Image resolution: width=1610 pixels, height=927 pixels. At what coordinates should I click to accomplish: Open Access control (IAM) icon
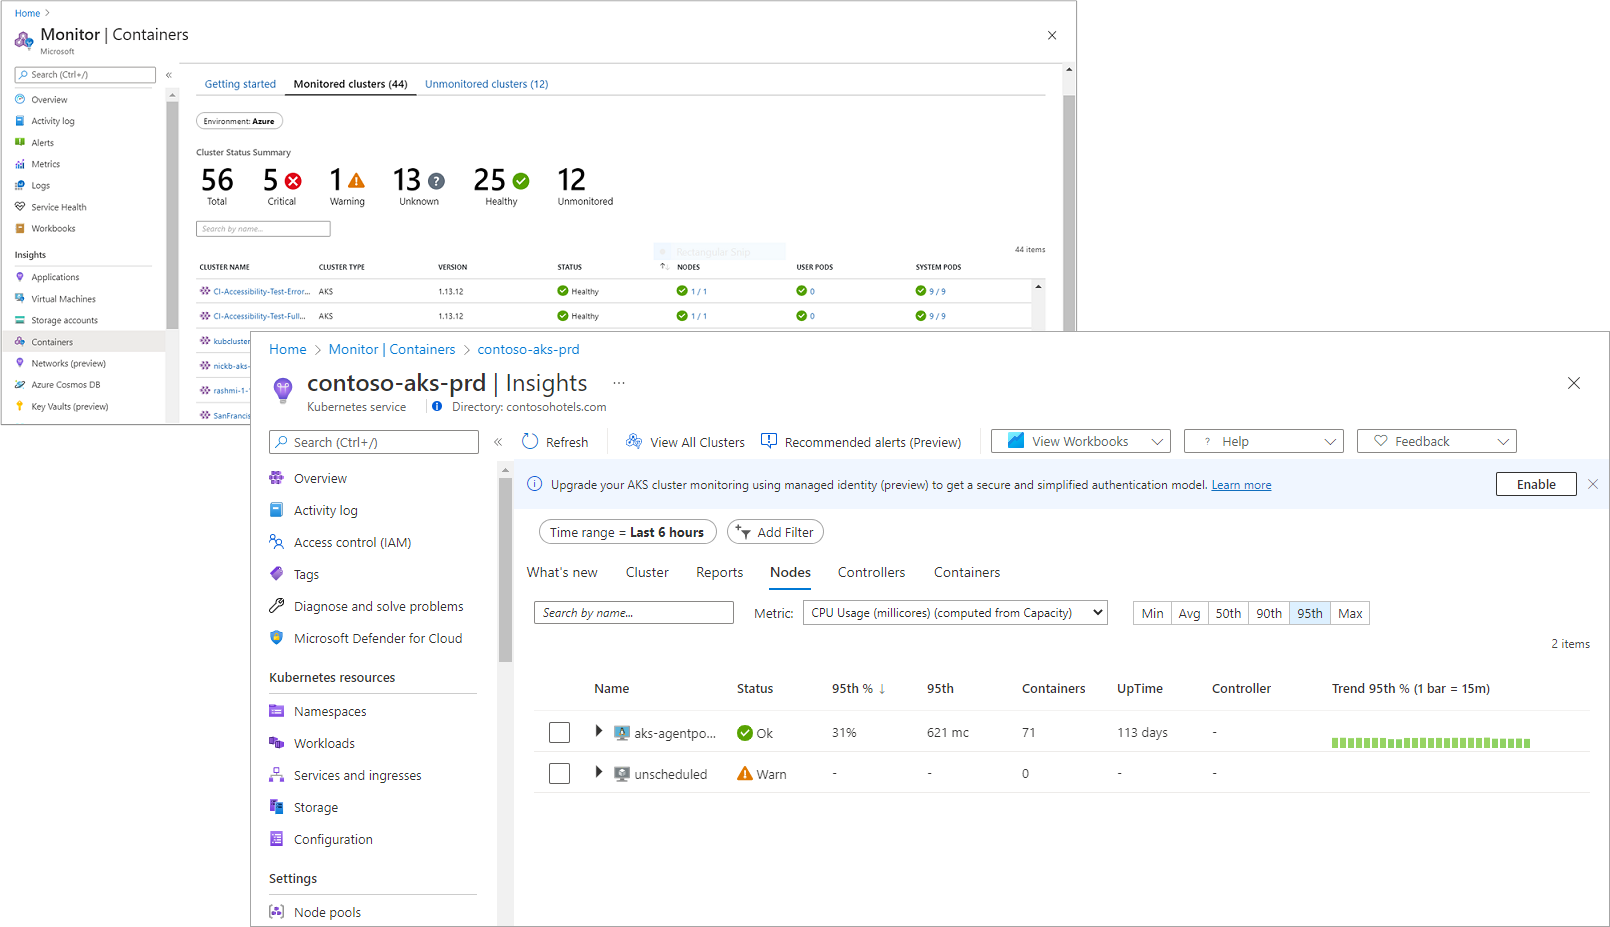[277, 542]
